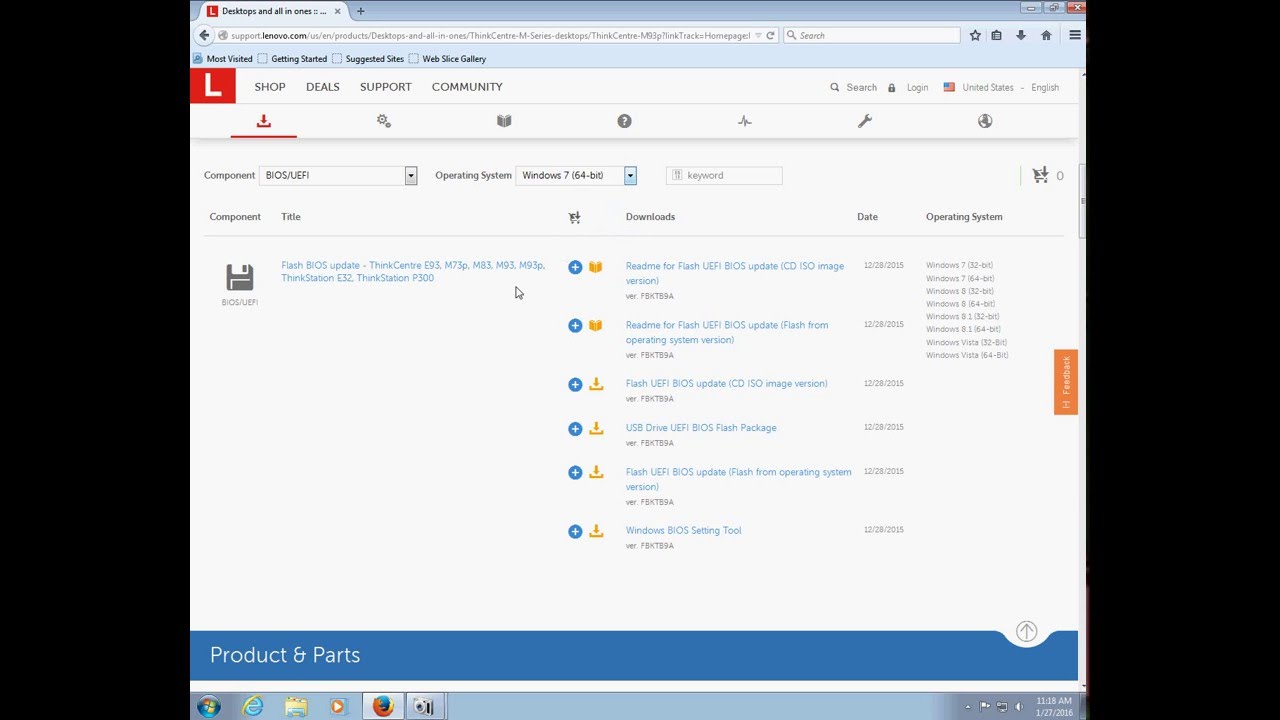Add Readme CD ISO image version to list
This screenshot has height=720, width=1280.
(575, 267)
